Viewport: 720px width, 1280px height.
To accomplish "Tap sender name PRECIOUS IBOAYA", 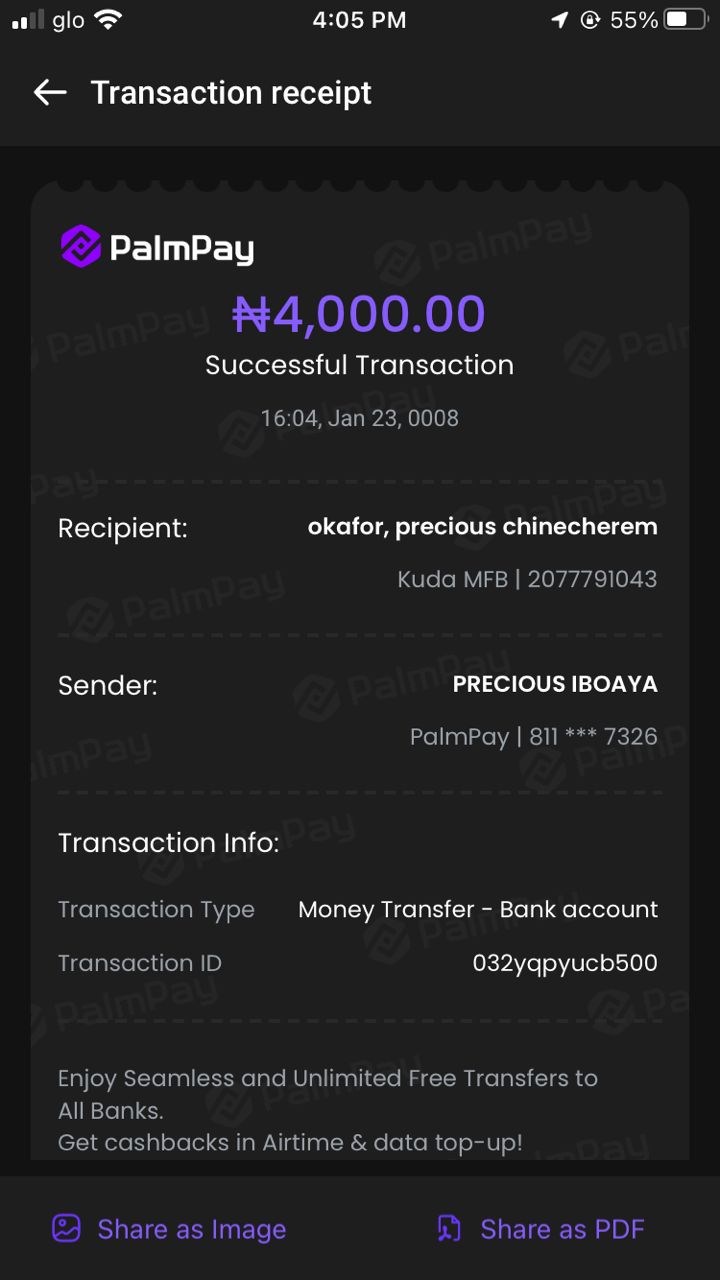I will pos(555,684).
